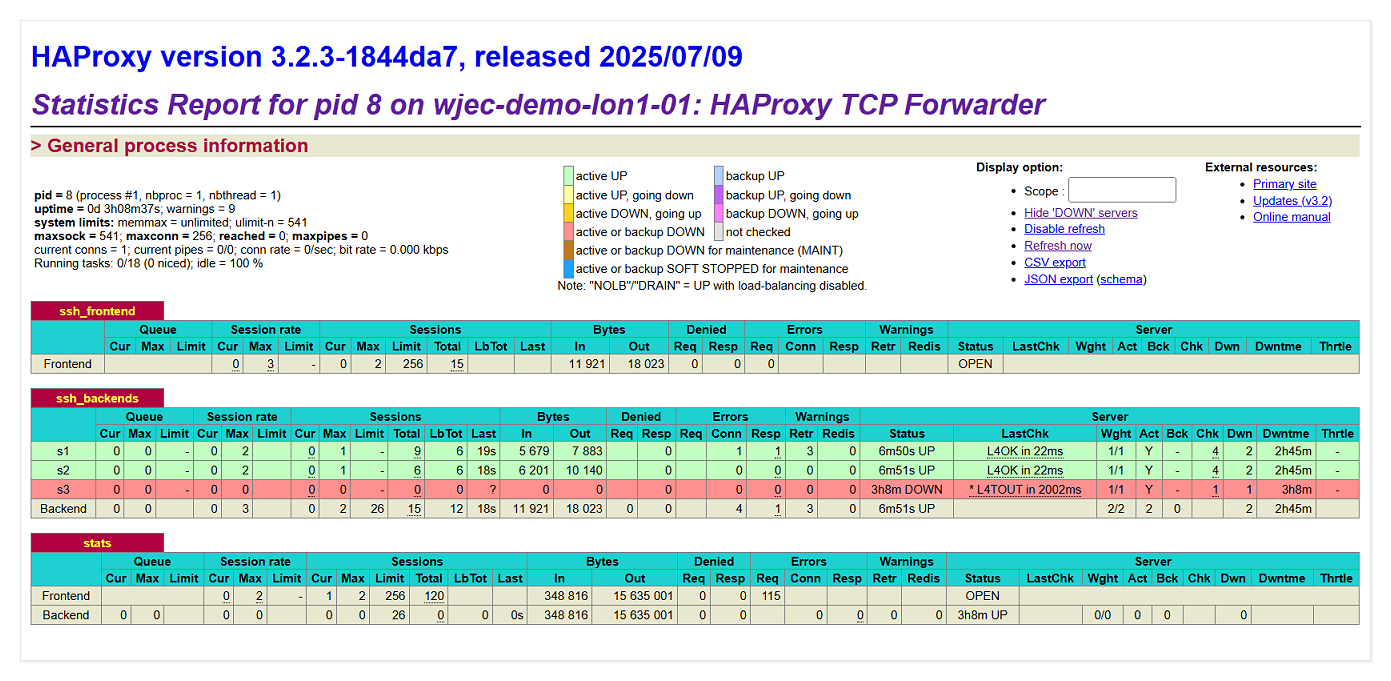The image size is (1391, 681).
Task: Click the SOFT STOPPED legend color box
Action: (568, 269)
